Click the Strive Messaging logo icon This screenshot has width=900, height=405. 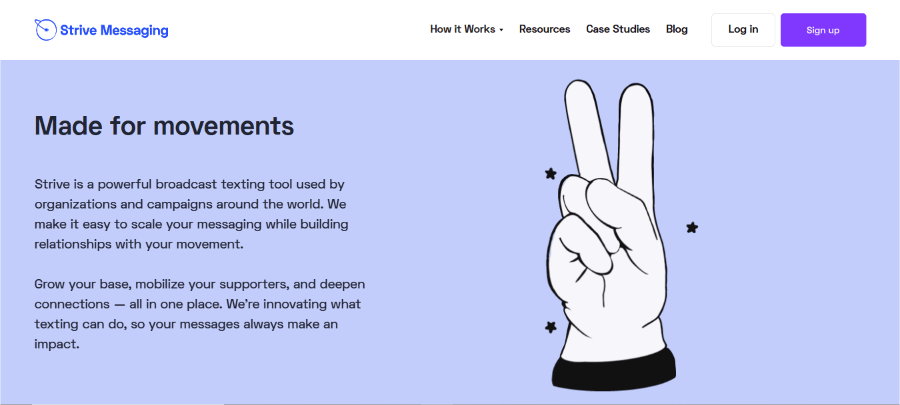click(x=45, y=30)
